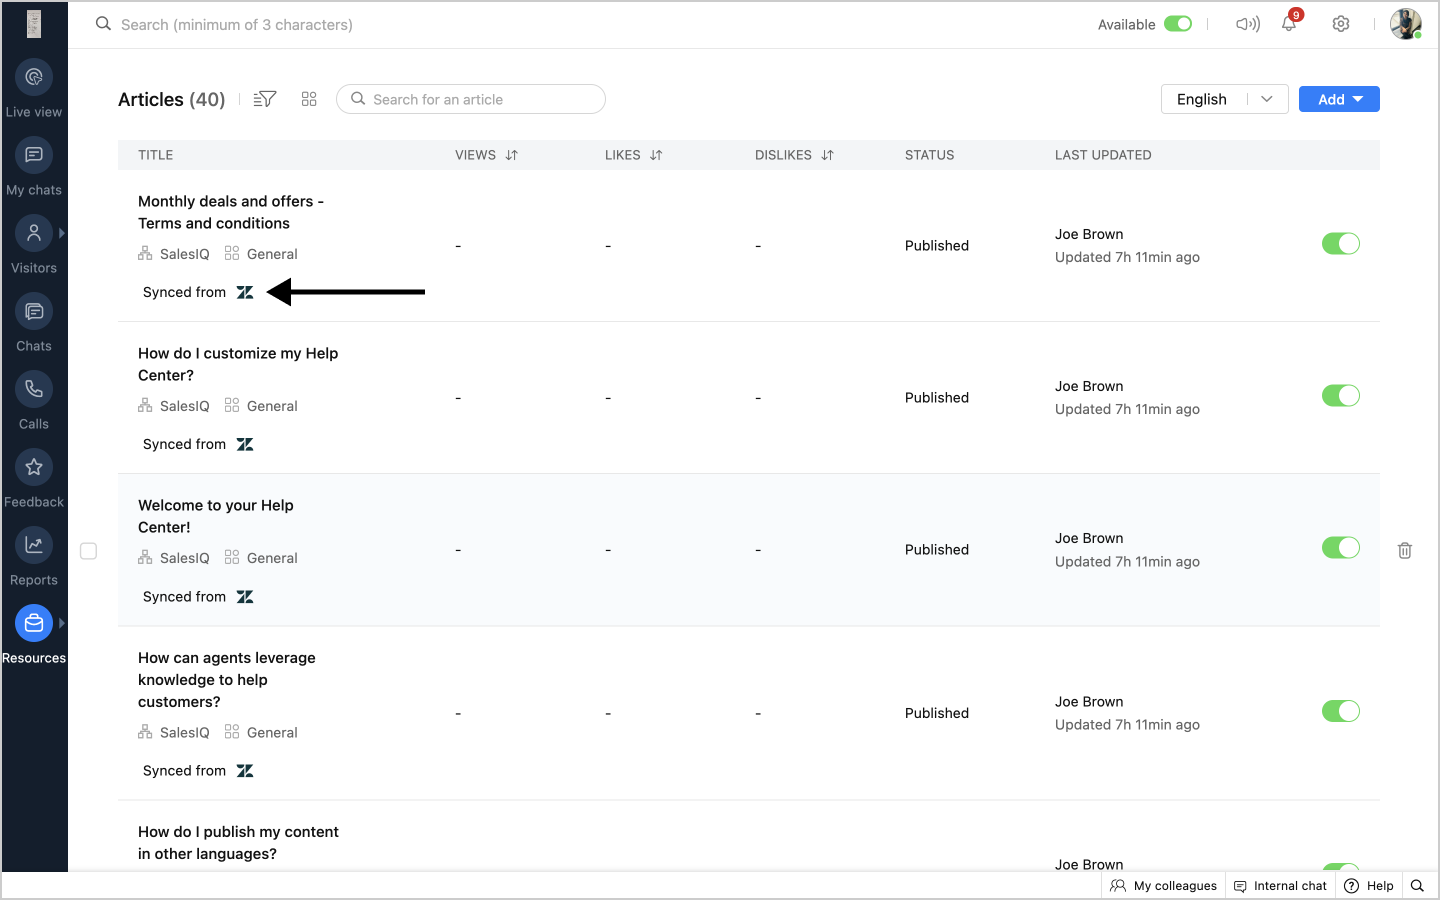Open the English language dropdown
This screenshot has width=1440, height=900.
click(1224, 99)
